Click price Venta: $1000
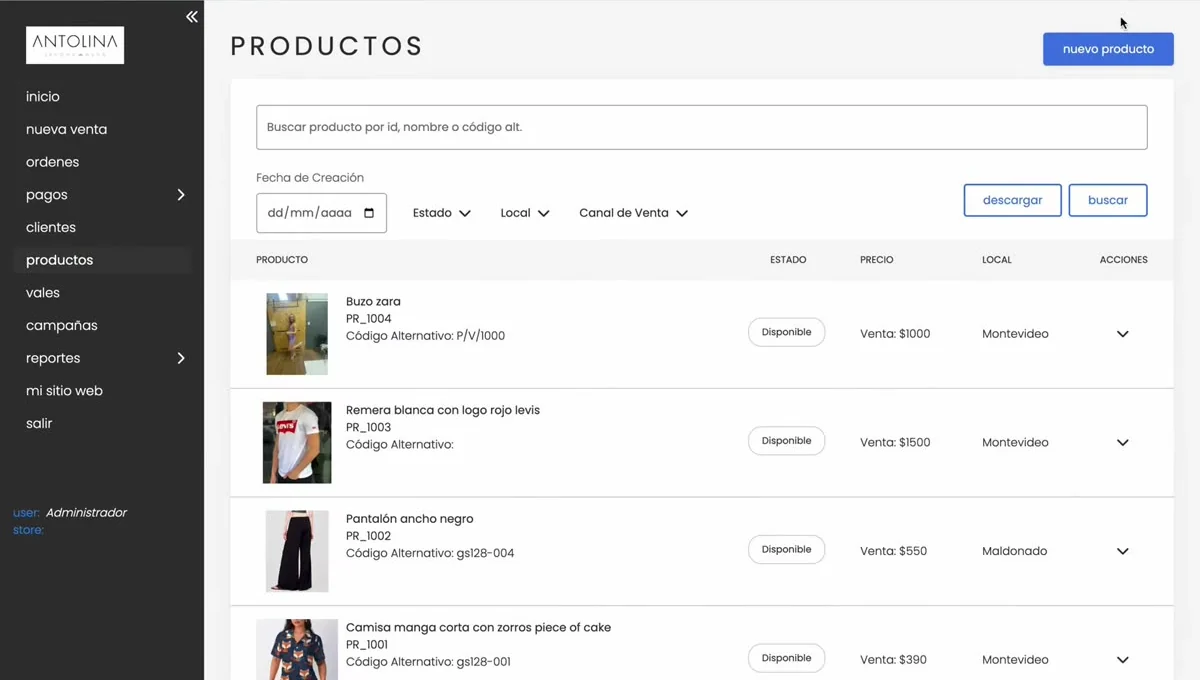The width and height of the screenshot is (1200, 680). [x=895, y=334]
